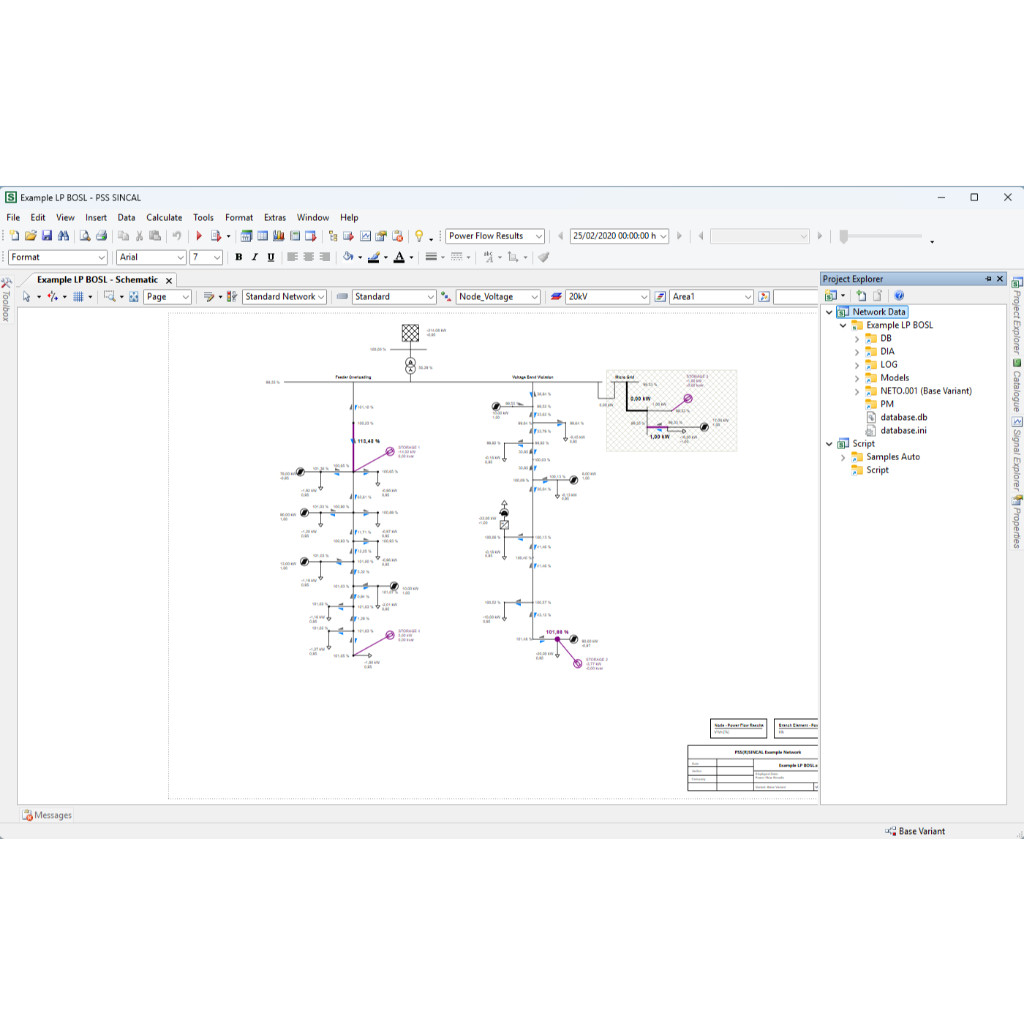This screenshot has width=1024, height=1024.
Task: Open Print Preview from the toolbar
Action: click(85, 236)
